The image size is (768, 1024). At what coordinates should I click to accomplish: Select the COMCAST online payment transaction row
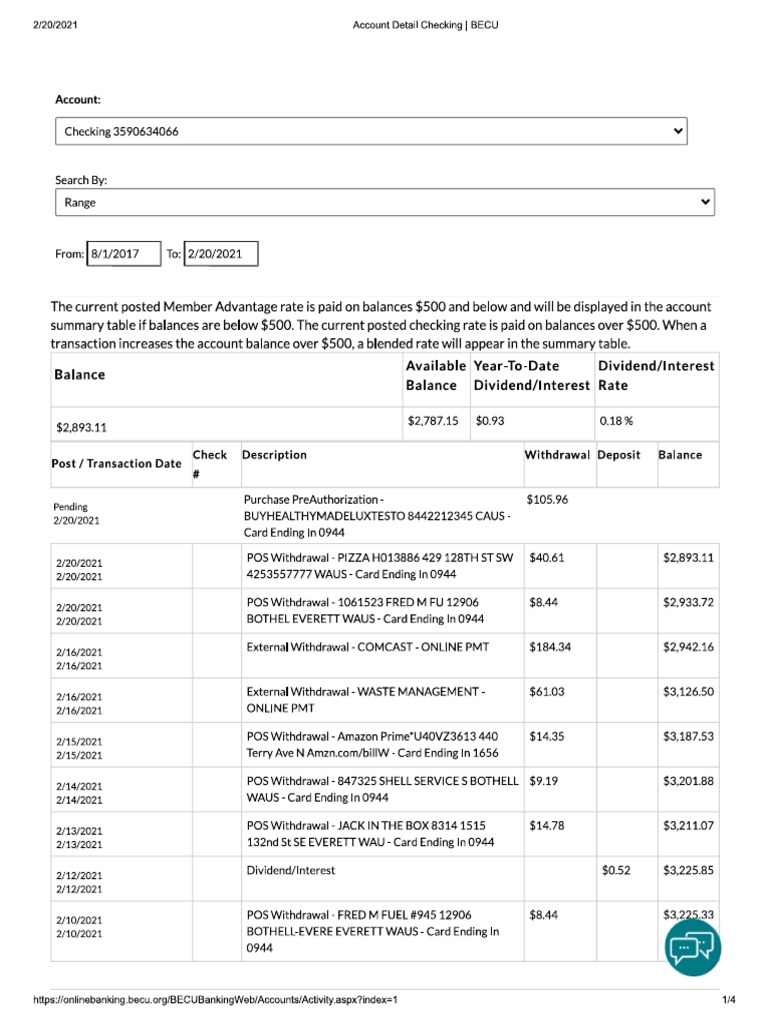pos(385,656)
